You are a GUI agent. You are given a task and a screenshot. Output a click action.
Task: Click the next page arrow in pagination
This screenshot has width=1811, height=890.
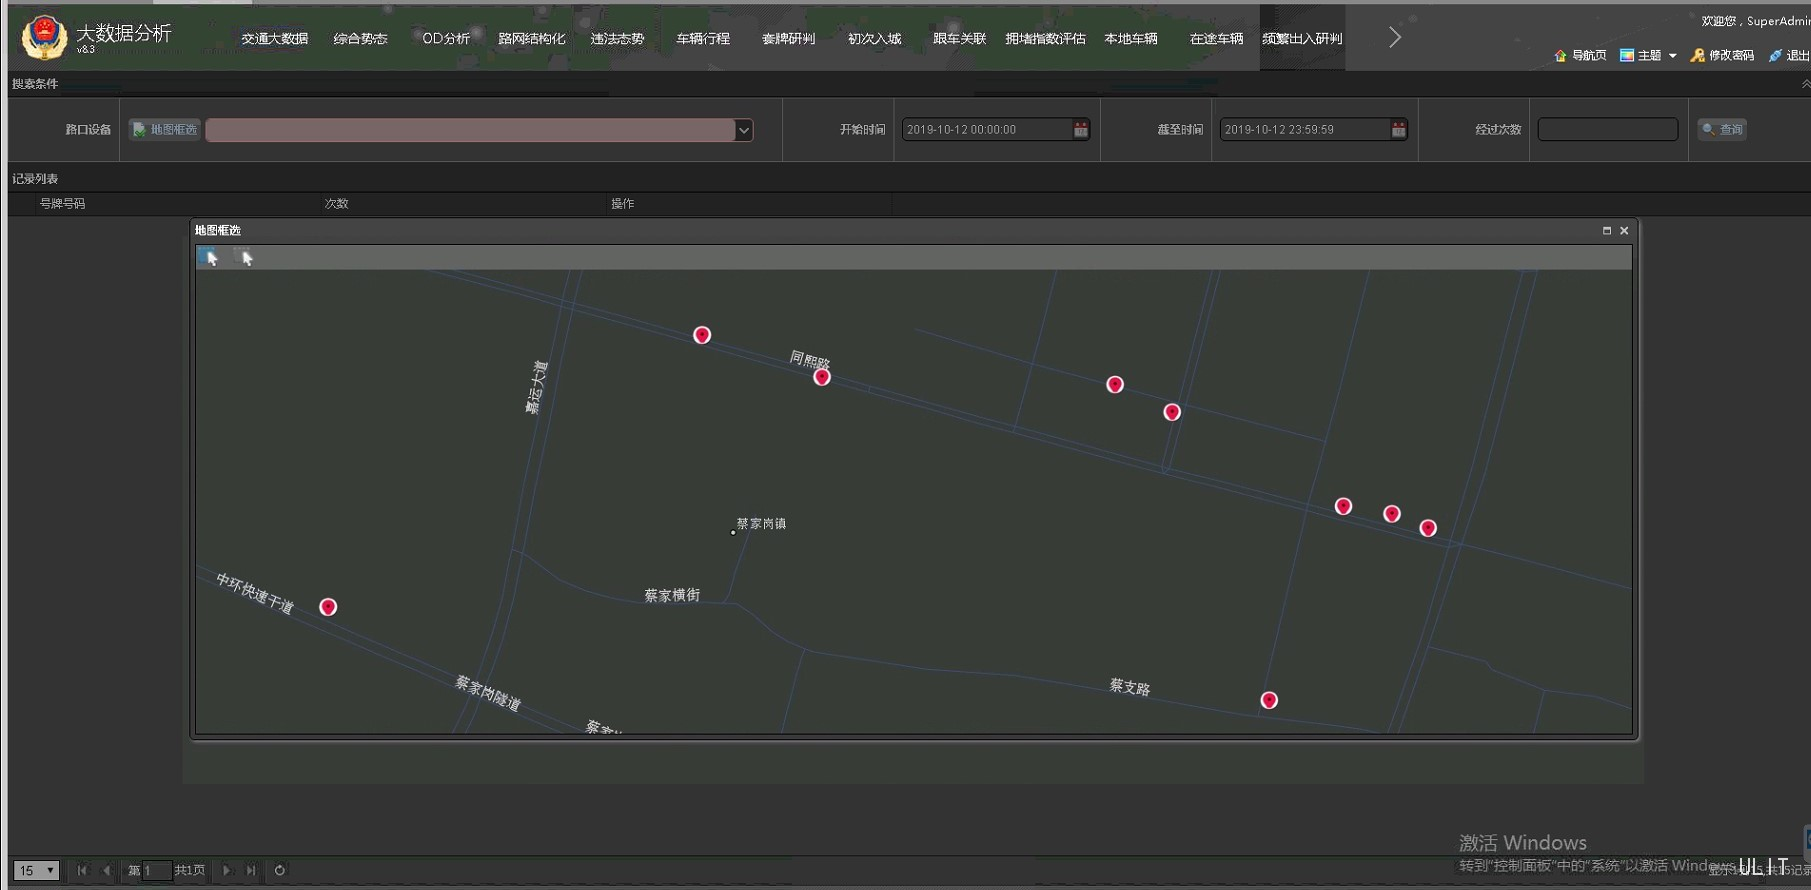pos(226,870)
